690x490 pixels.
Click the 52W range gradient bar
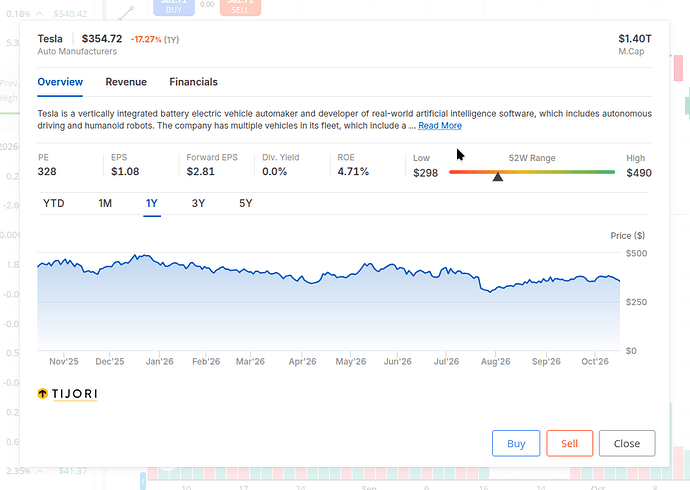click(532, 172)
